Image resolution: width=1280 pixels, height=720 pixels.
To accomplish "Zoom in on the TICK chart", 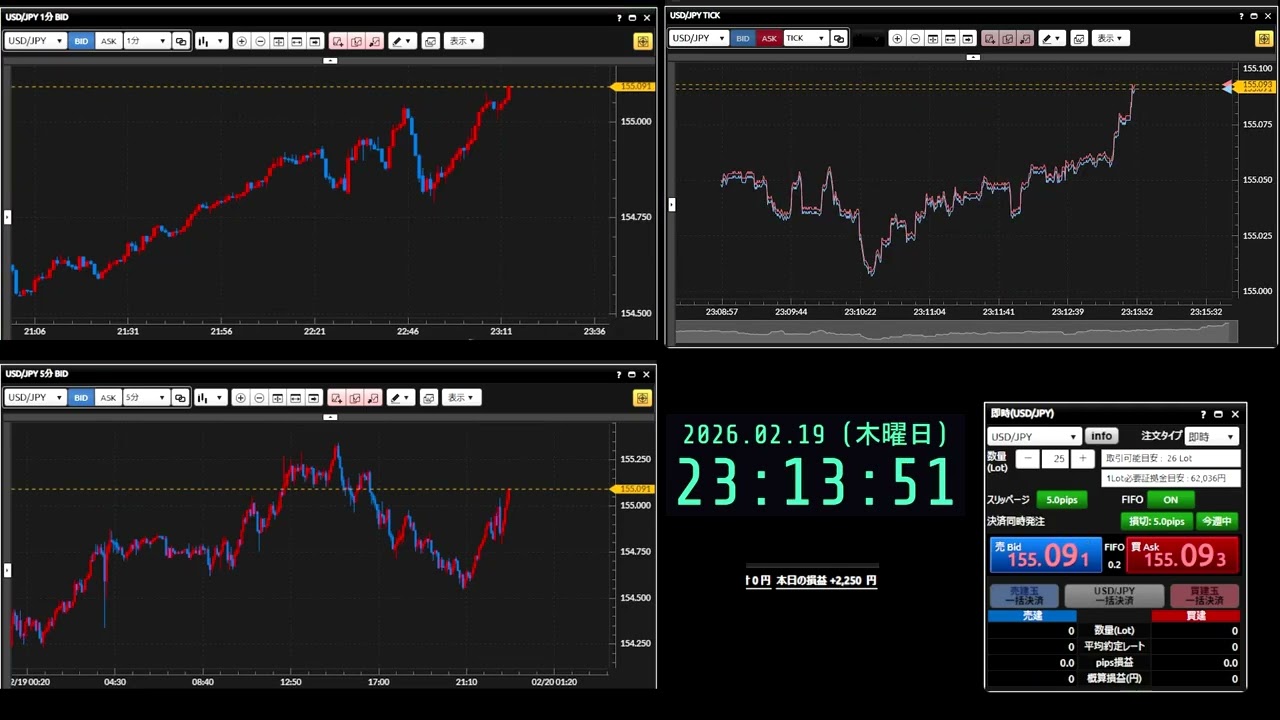I will coord(897,38).
